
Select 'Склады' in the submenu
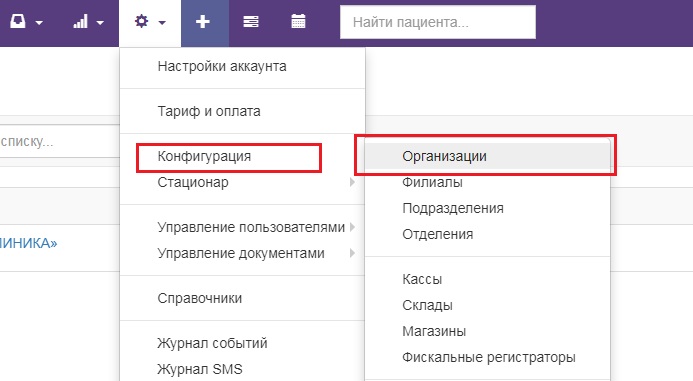[x=427, y=305]
